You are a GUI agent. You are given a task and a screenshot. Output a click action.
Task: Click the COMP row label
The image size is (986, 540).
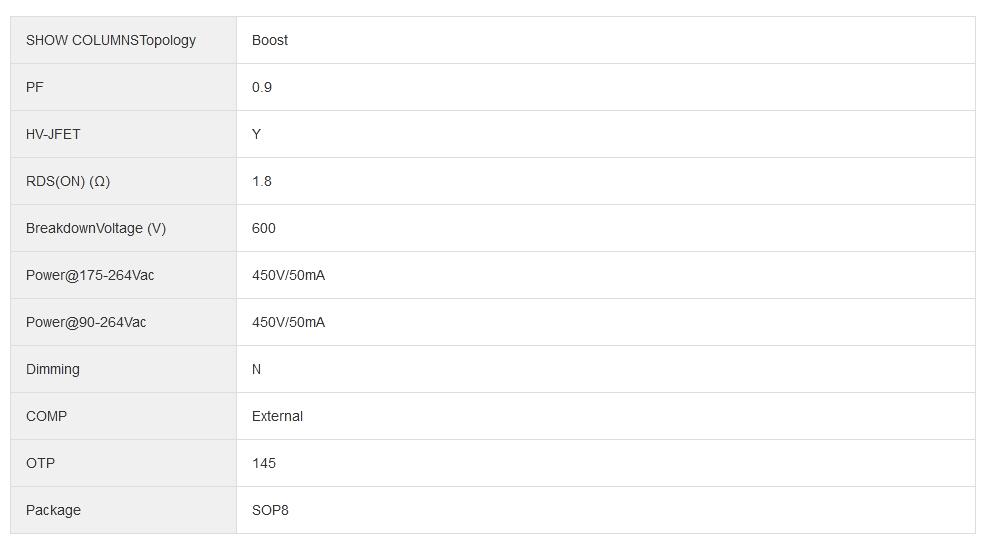coord(46,416)
